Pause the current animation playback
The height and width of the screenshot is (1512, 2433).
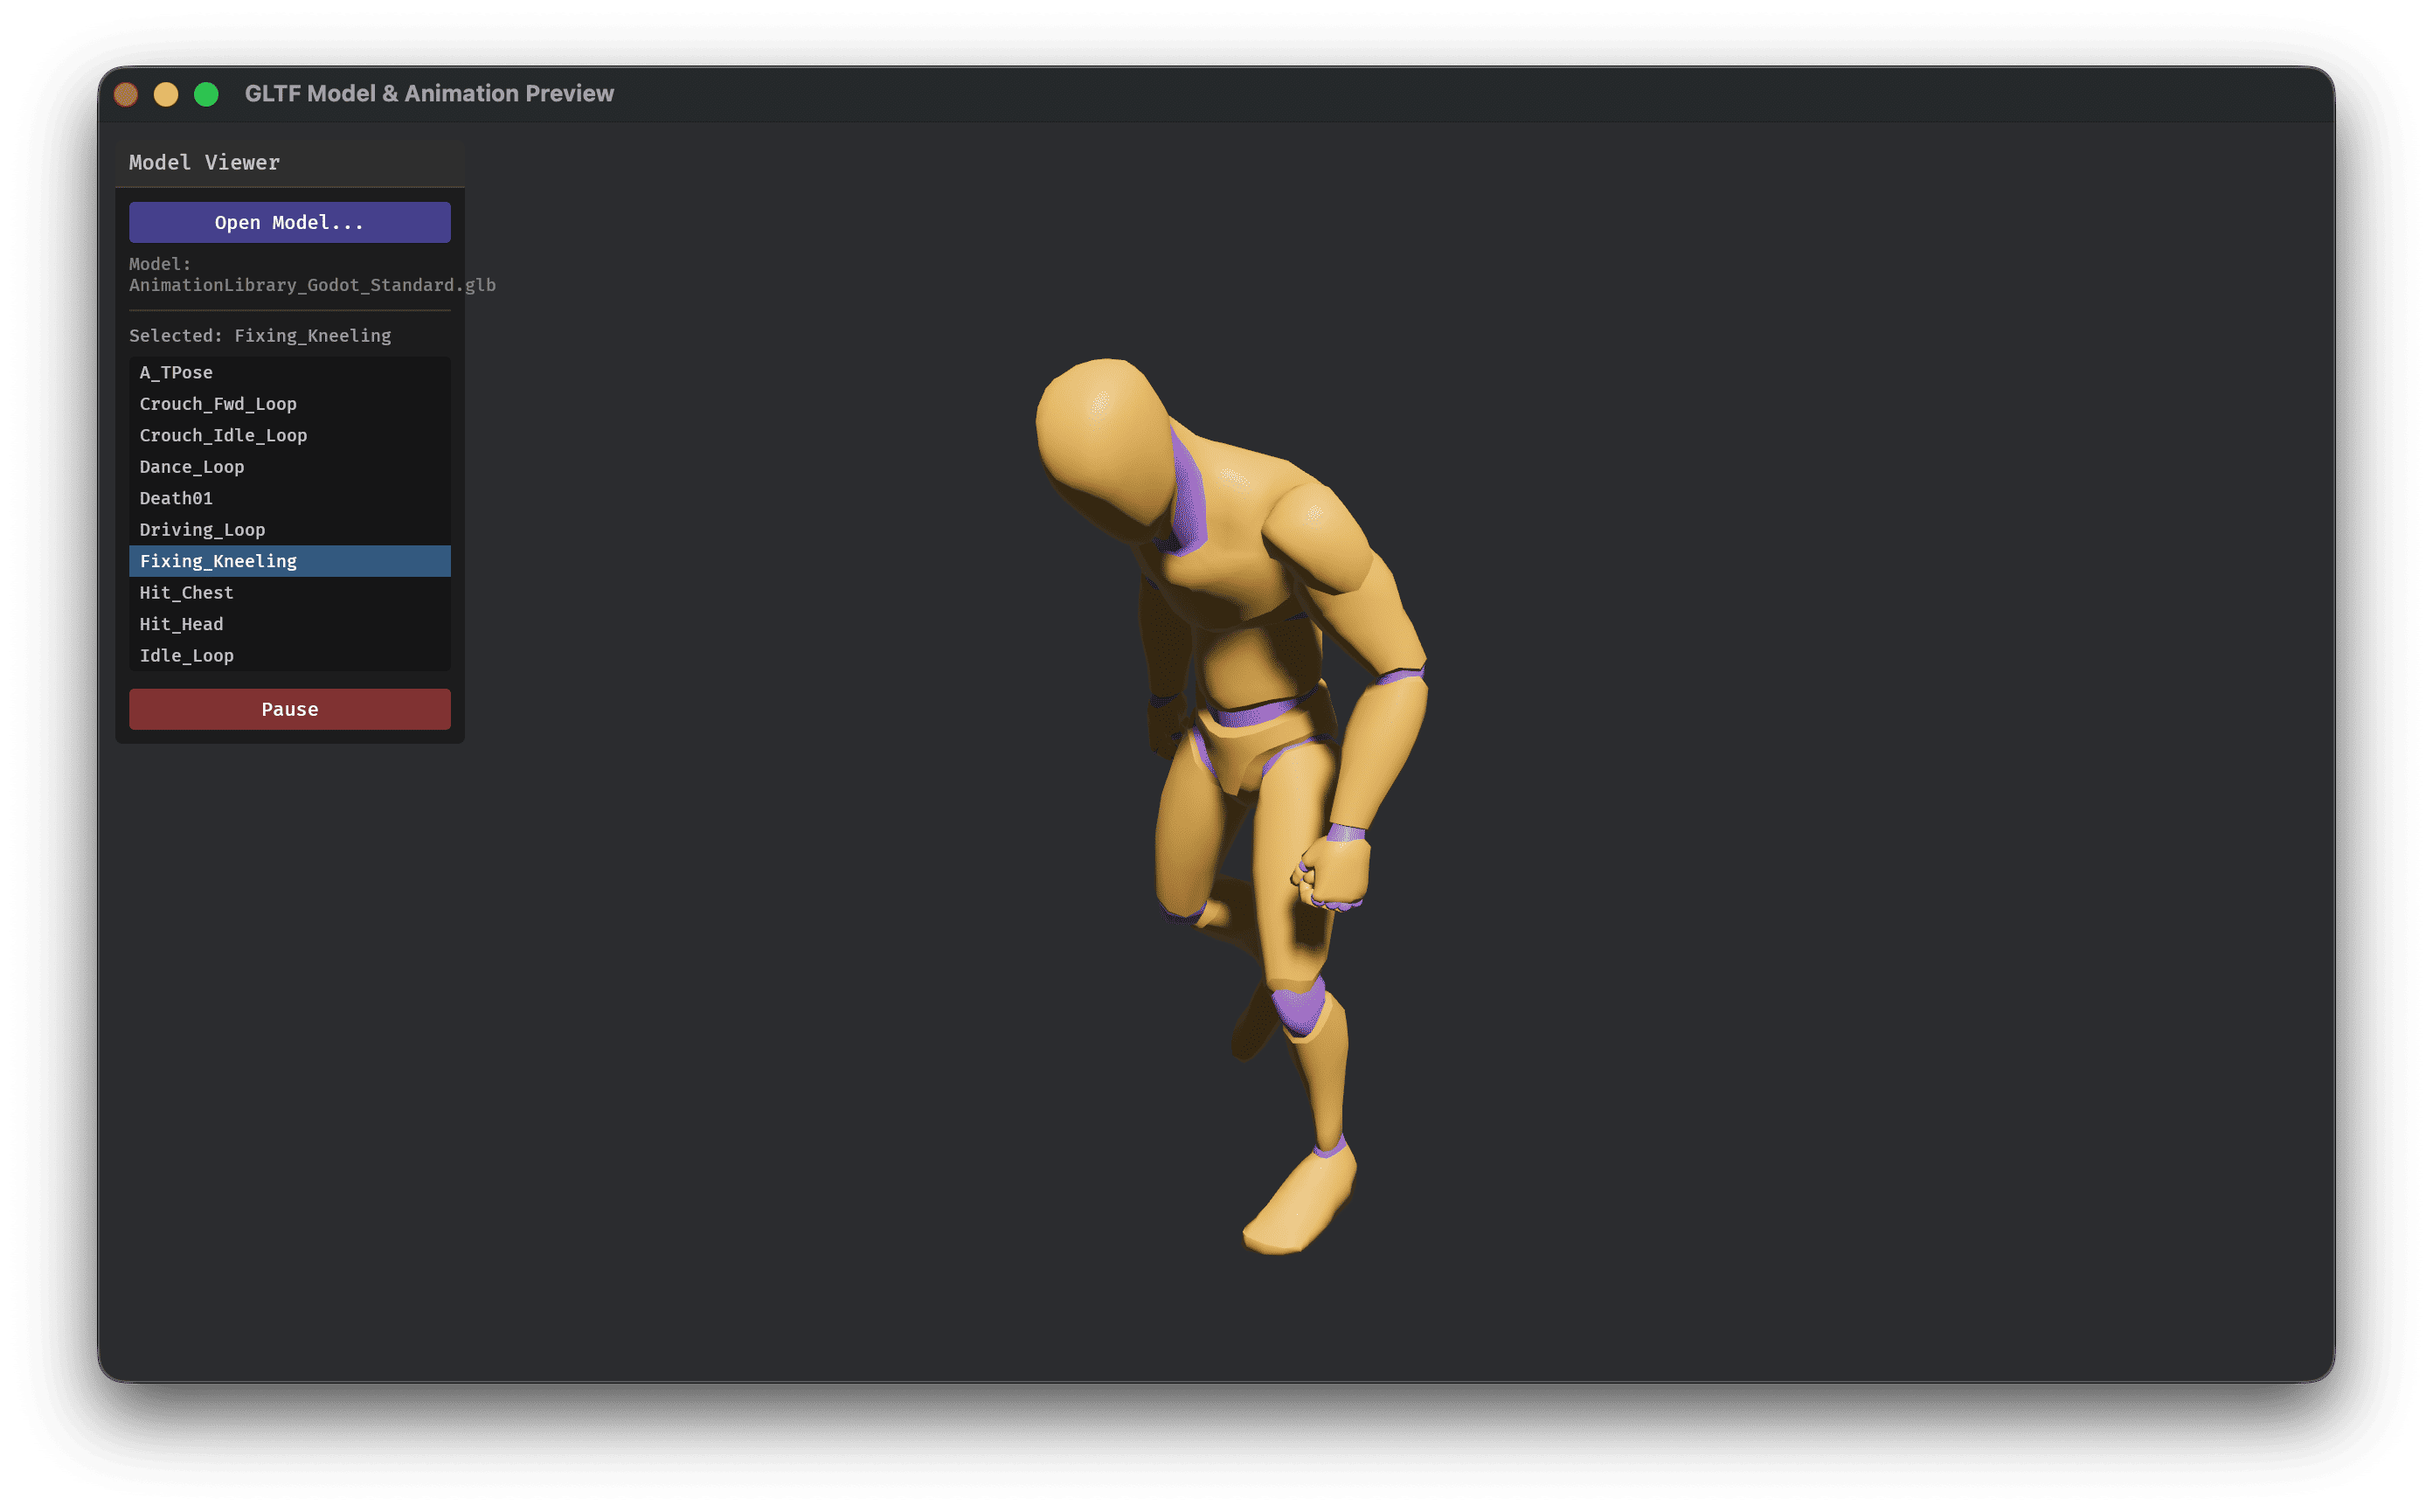click(289, 708)
